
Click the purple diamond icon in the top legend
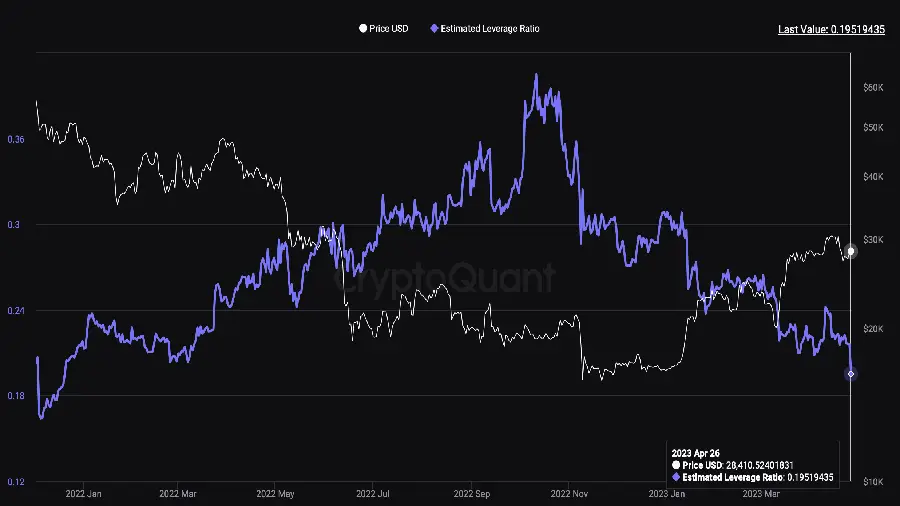point(433,29)
